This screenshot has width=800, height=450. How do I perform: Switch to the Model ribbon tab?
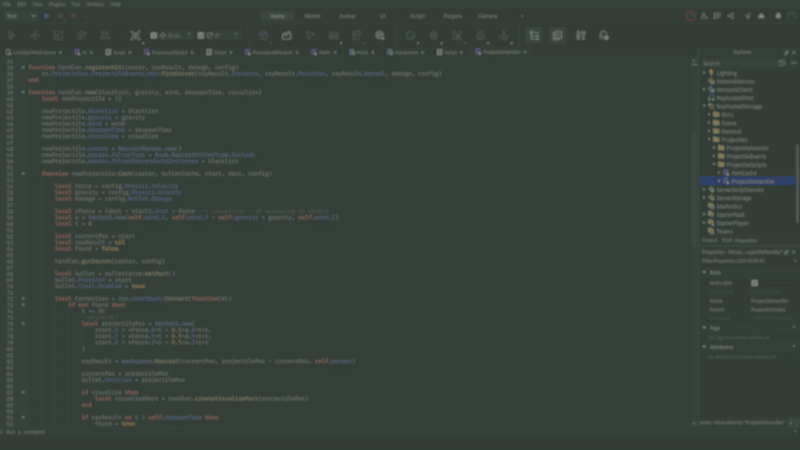(312, 16)
